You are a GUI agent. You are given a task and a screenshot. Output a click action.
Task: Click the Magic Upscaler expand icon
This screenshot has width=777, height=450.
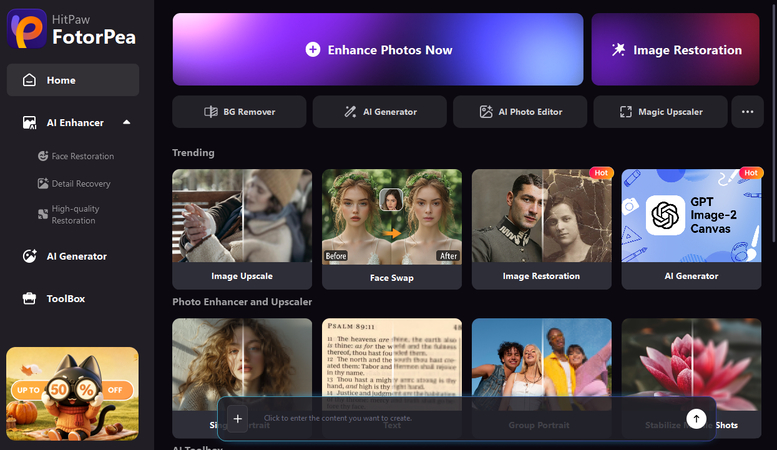(x=626, y=112)
